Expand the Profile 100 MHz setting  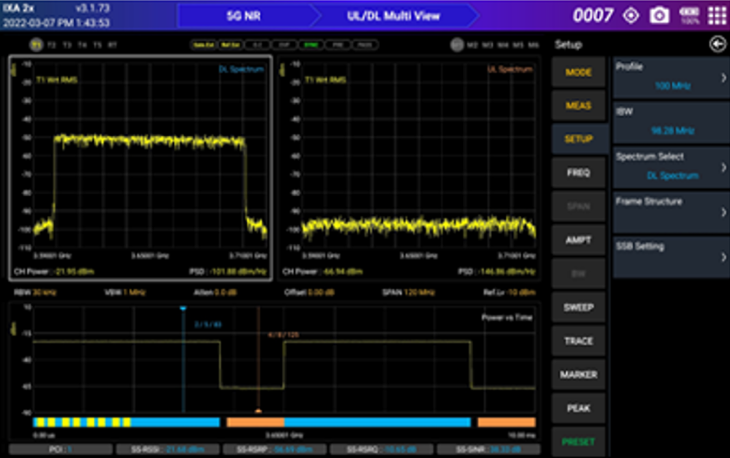[671, 76]
